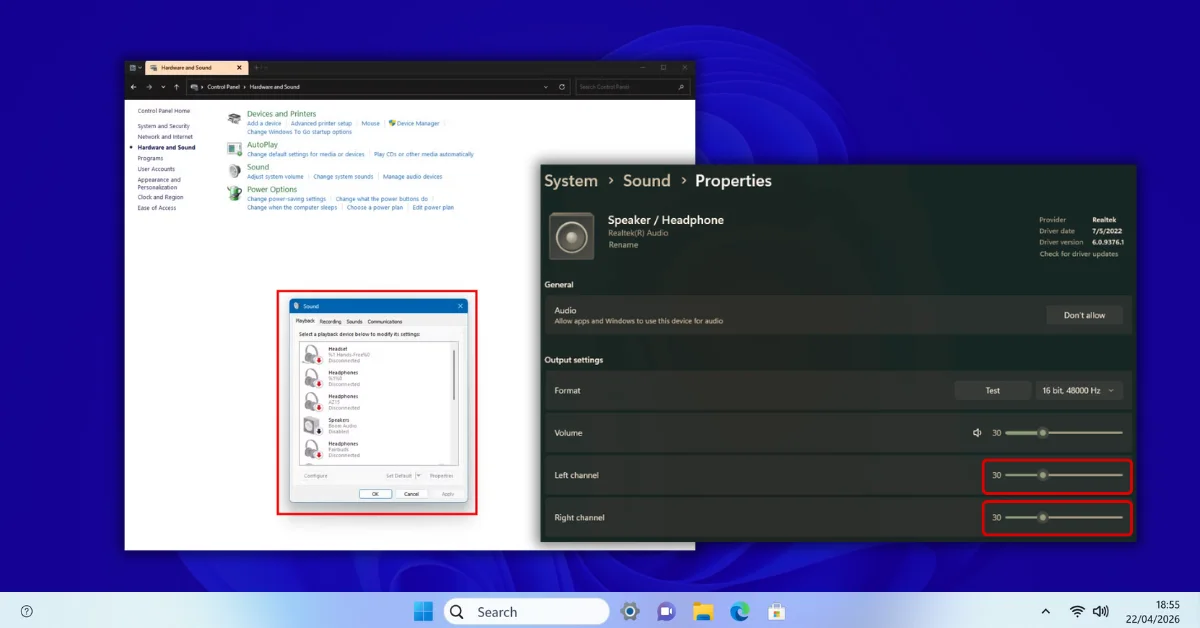The height and width of the screenshot is (628, 1200).
Task: Open the Set Default dropdown arrow
Action: pos(417,475)
